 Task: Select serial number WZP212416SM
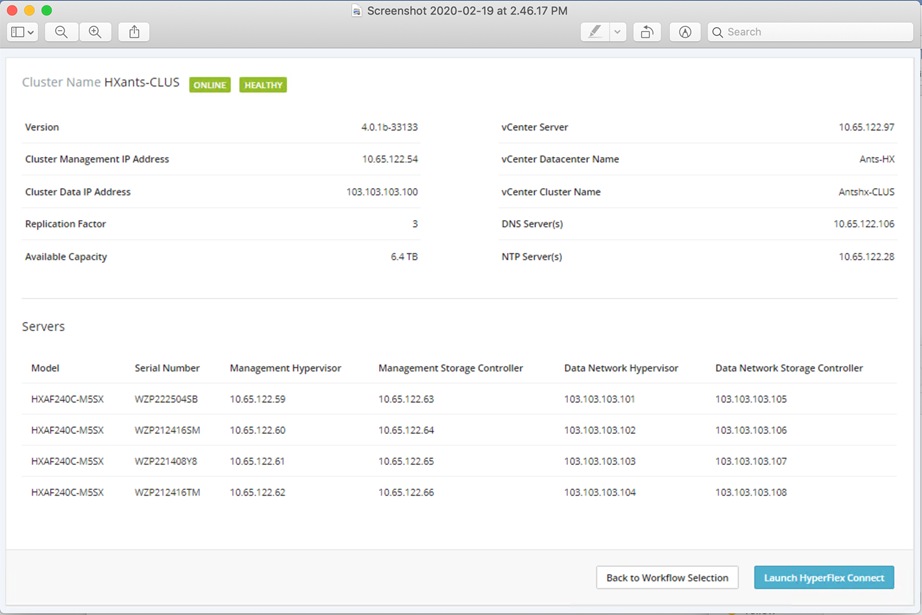pos(168,430)
